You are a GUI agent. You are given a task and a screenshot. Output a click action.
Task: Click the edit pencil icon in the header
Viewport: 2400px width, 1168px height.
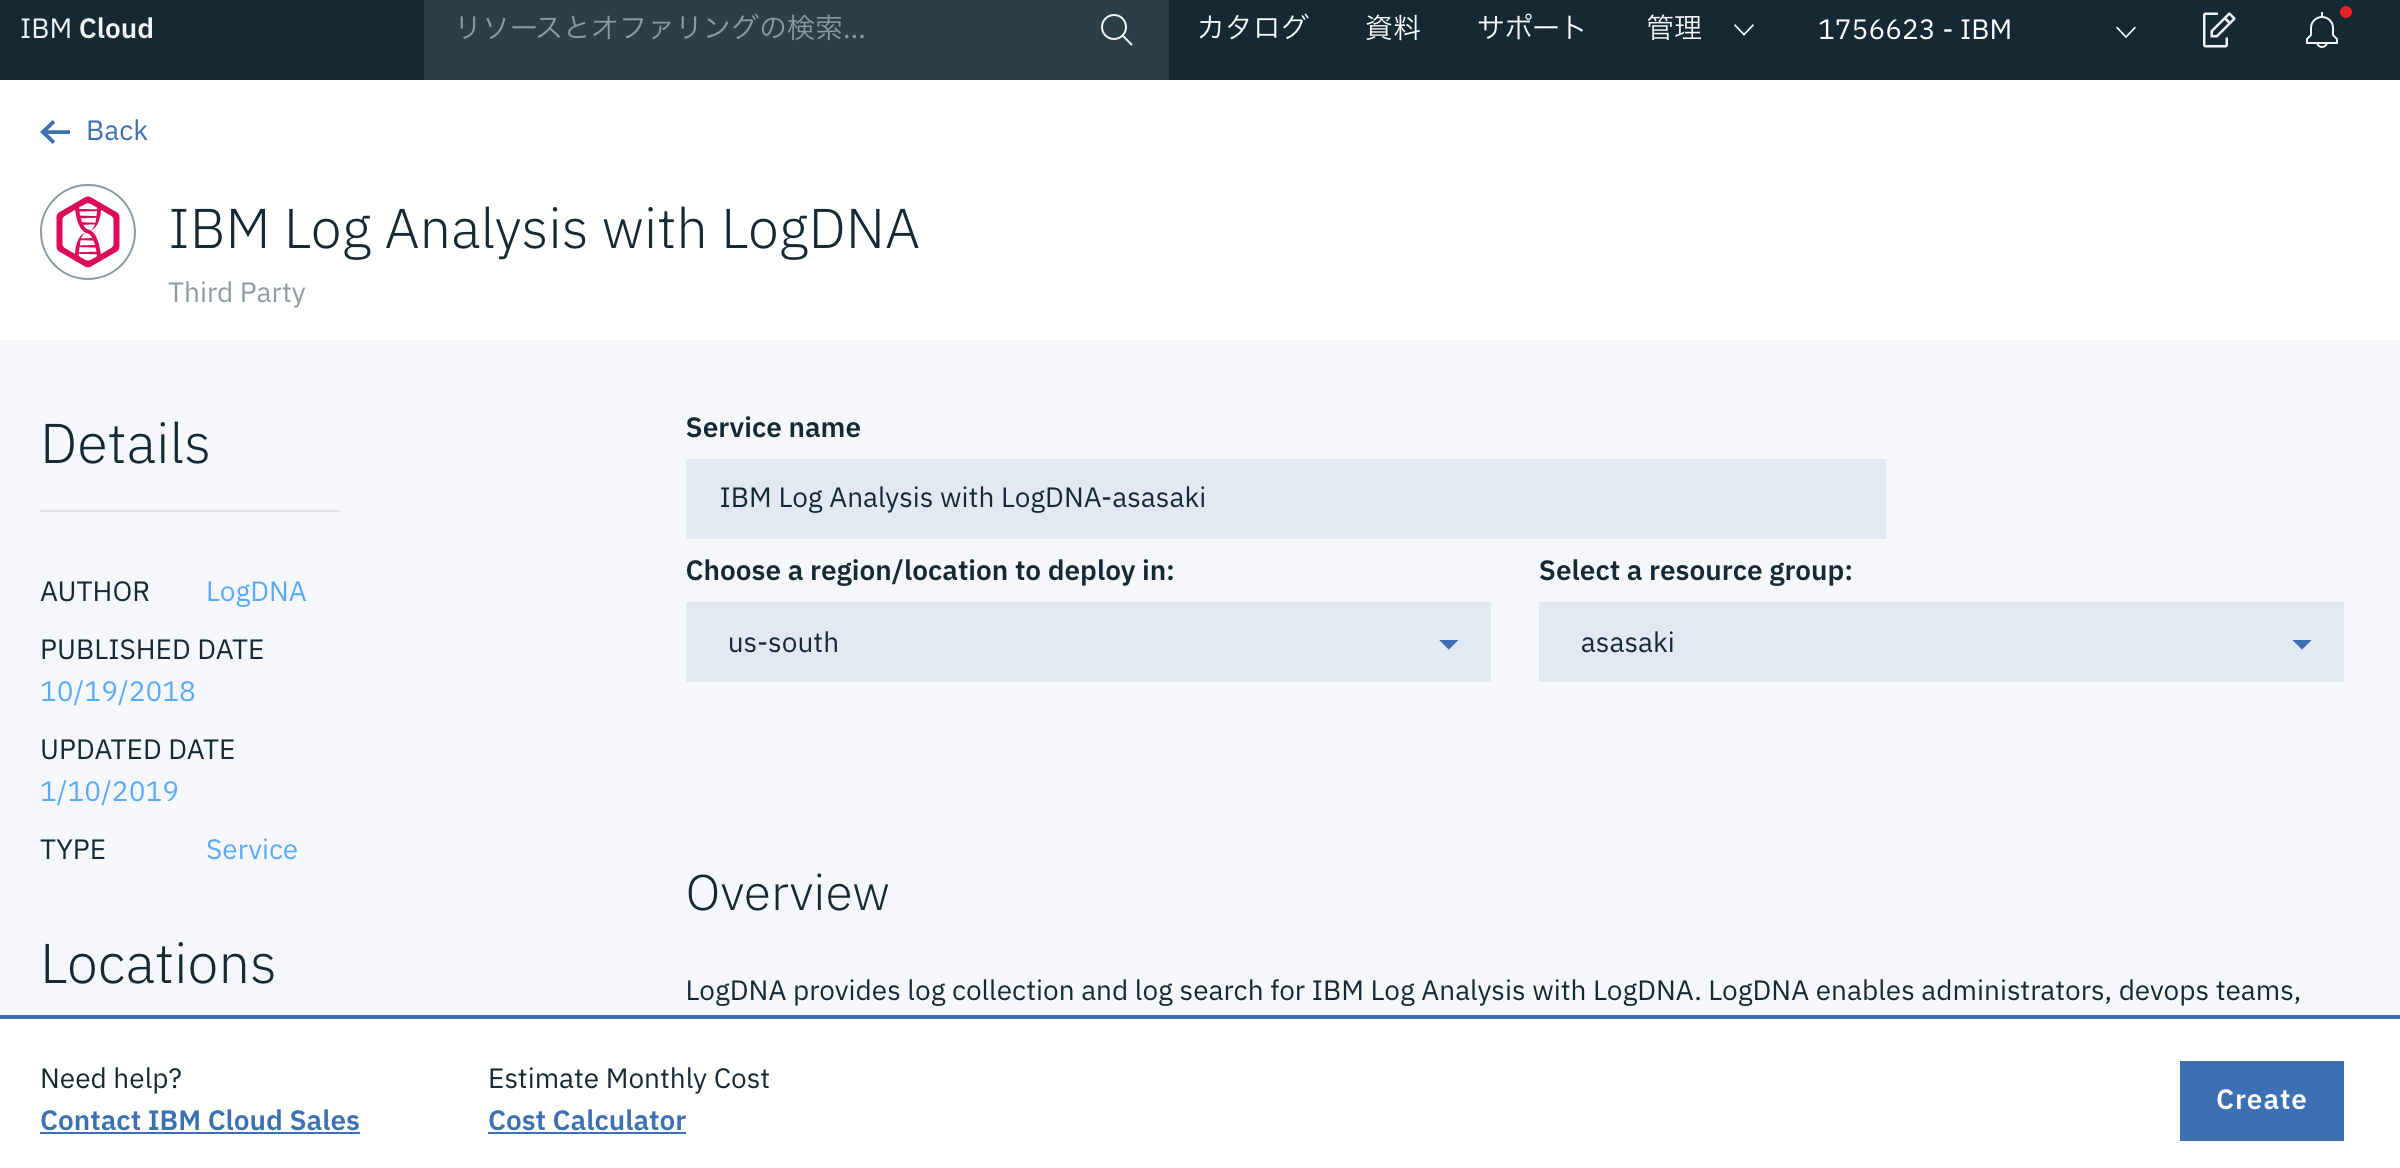click(2216, 31)
